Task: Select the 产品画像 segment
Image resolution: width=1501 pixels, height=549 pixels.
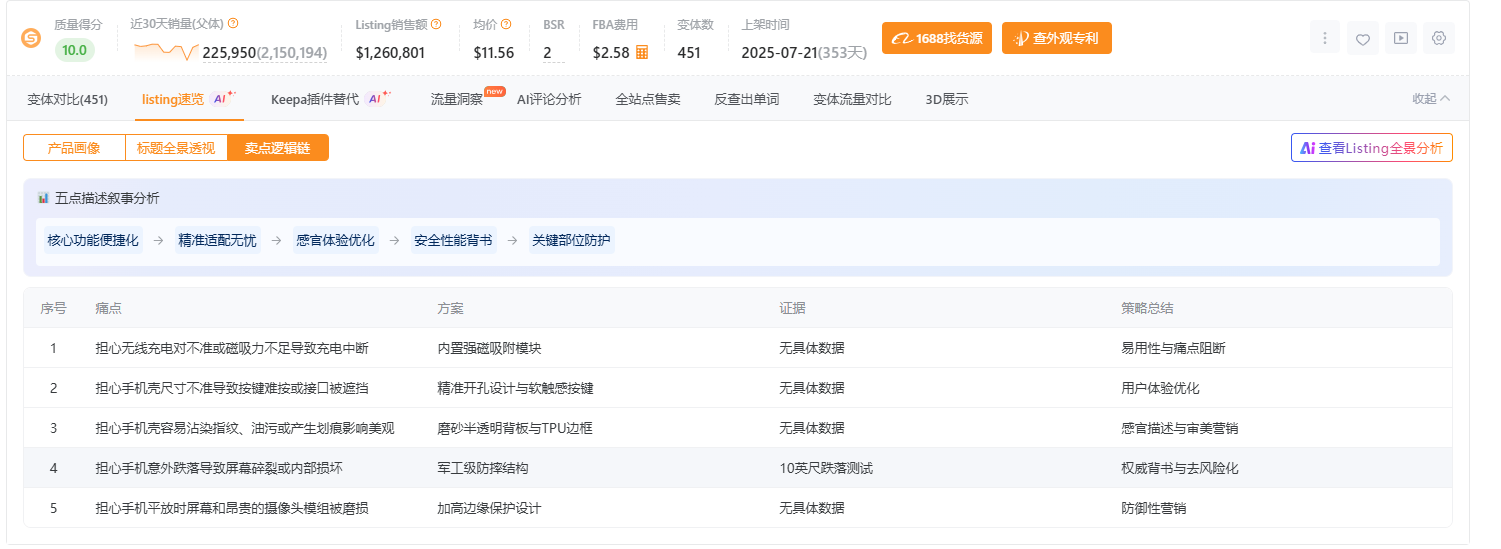Action: pos(75,147)
